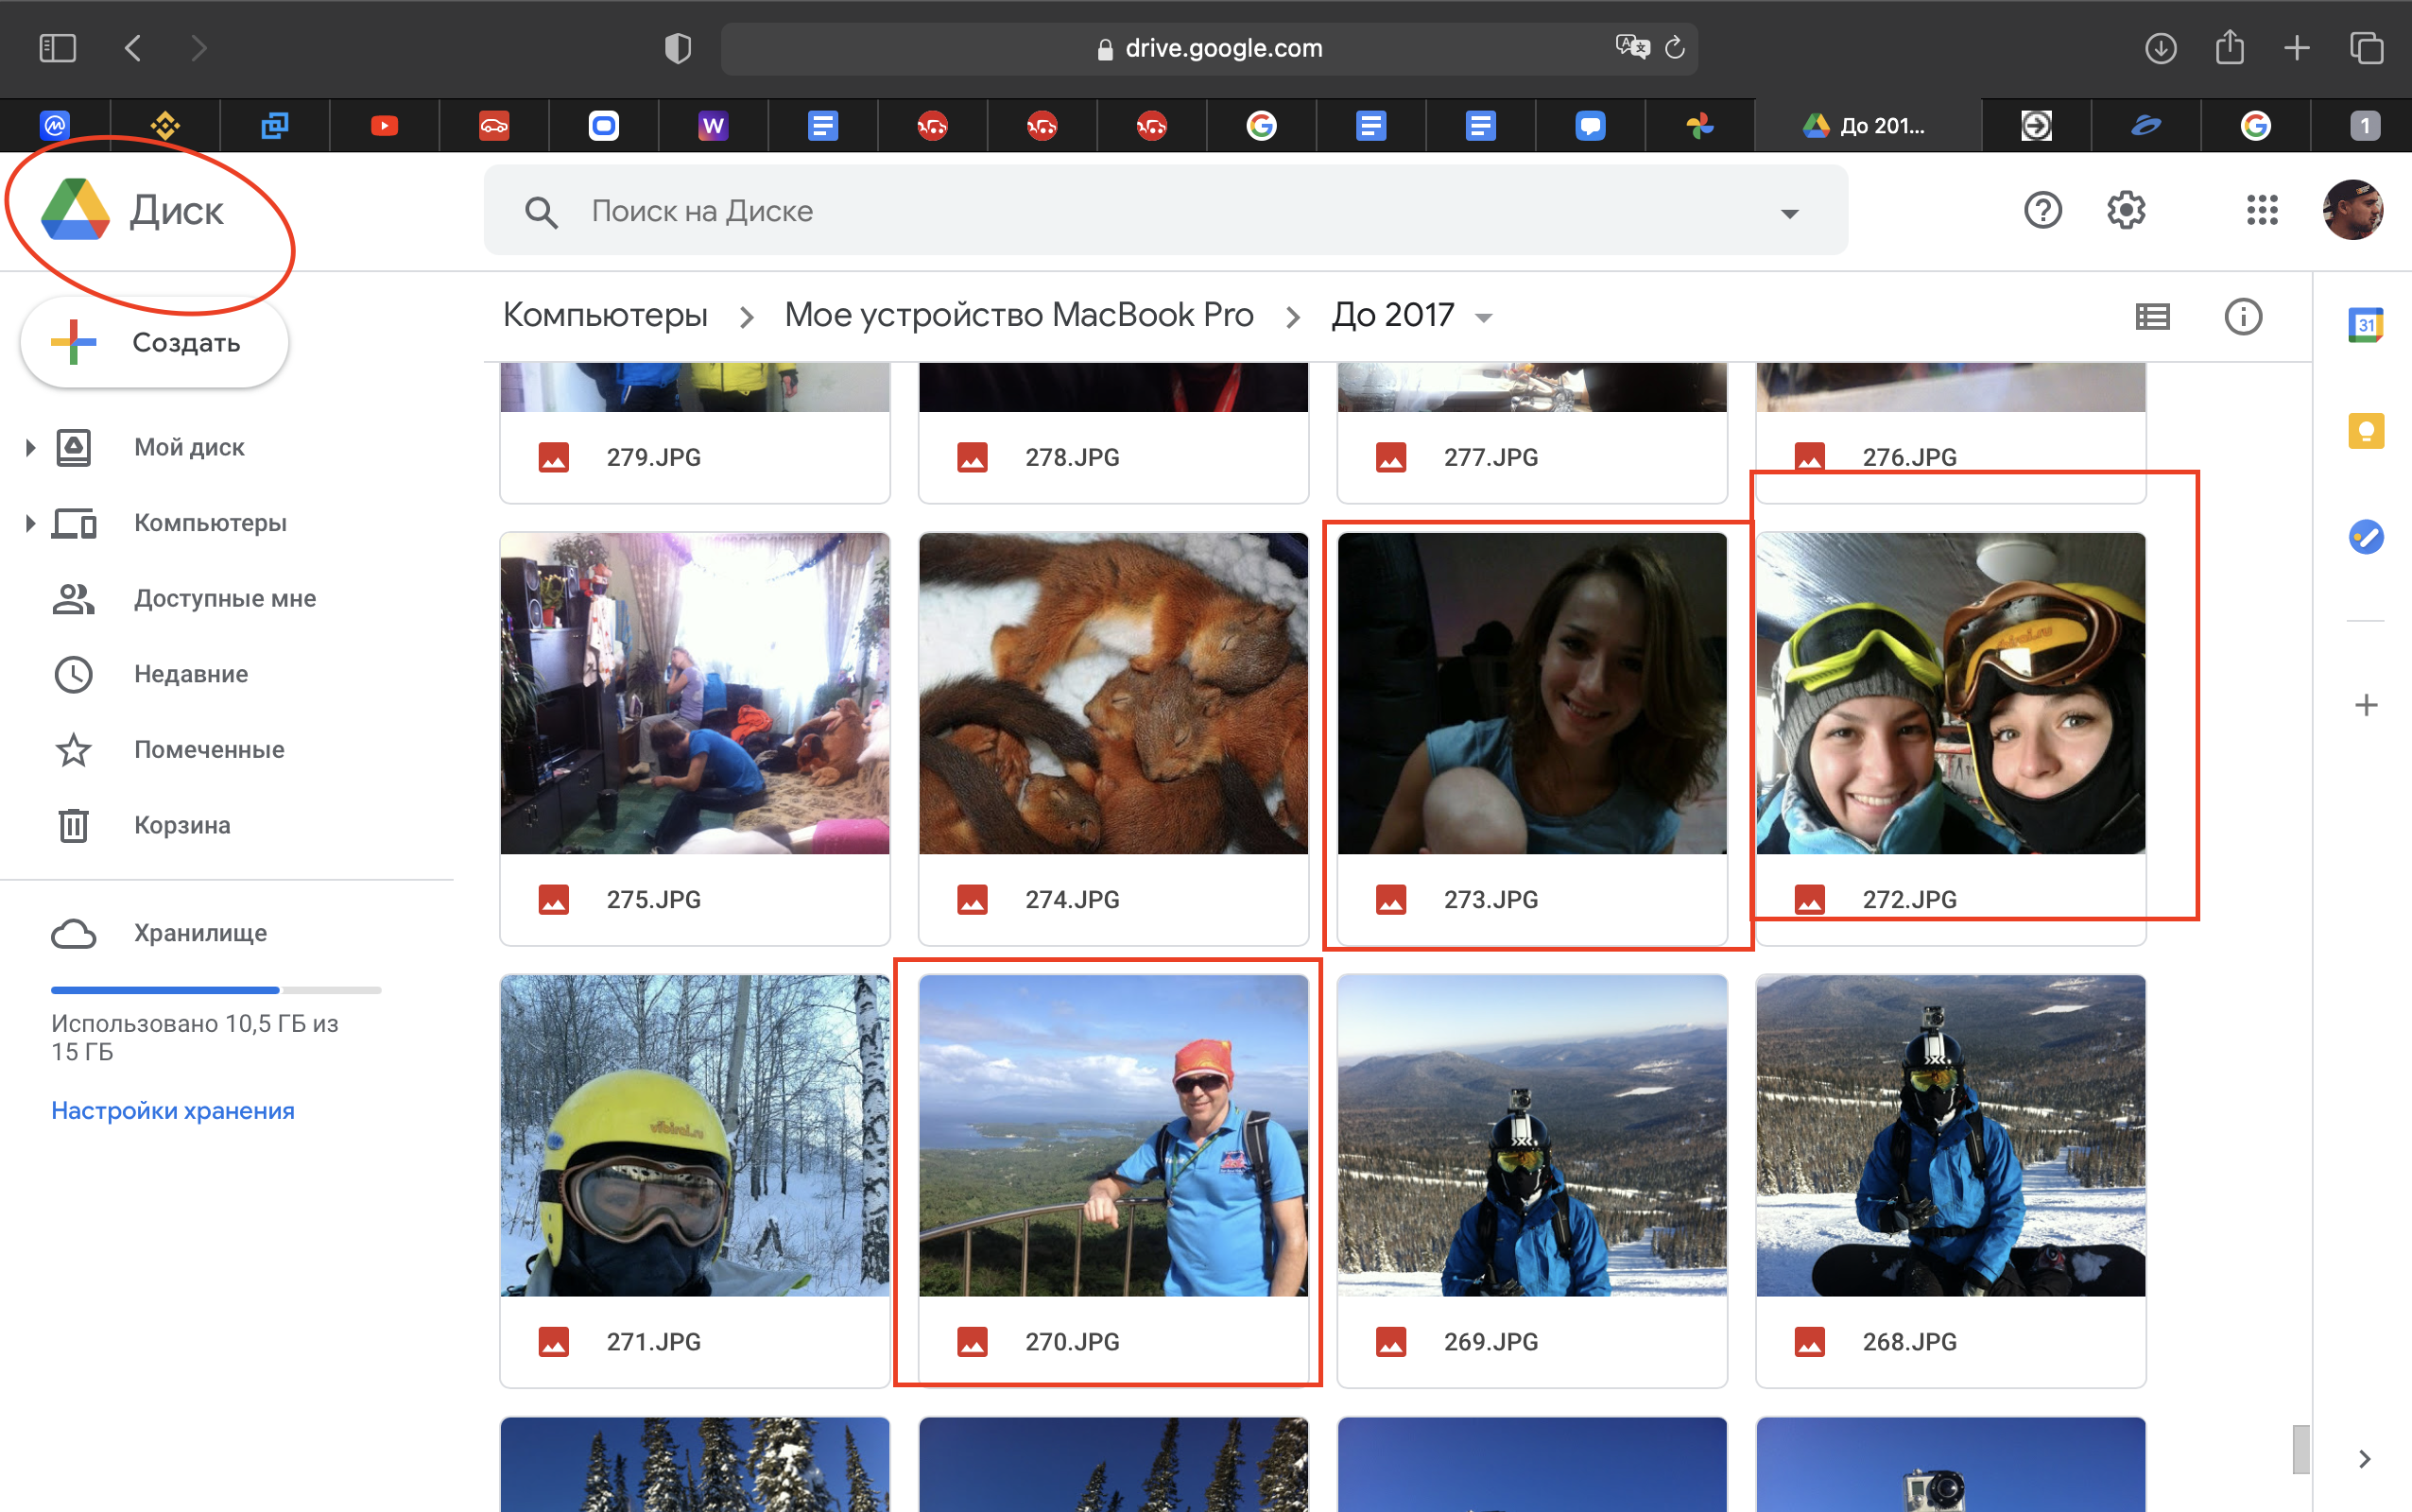Click the Поиск на Диске search field
2412x1512 pixels.
pos(1165,211)
